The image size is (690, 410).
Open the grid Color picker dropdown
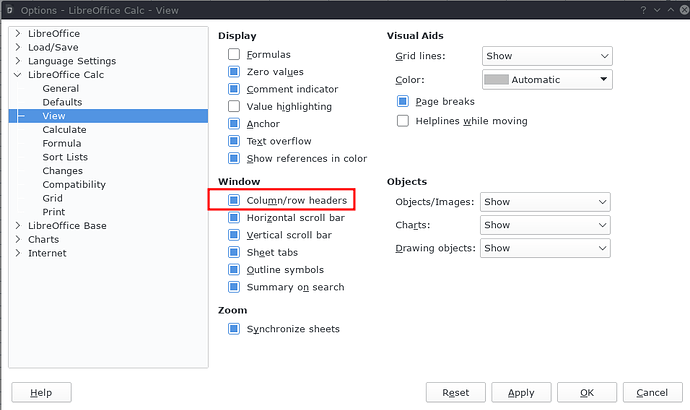(547, 80)
